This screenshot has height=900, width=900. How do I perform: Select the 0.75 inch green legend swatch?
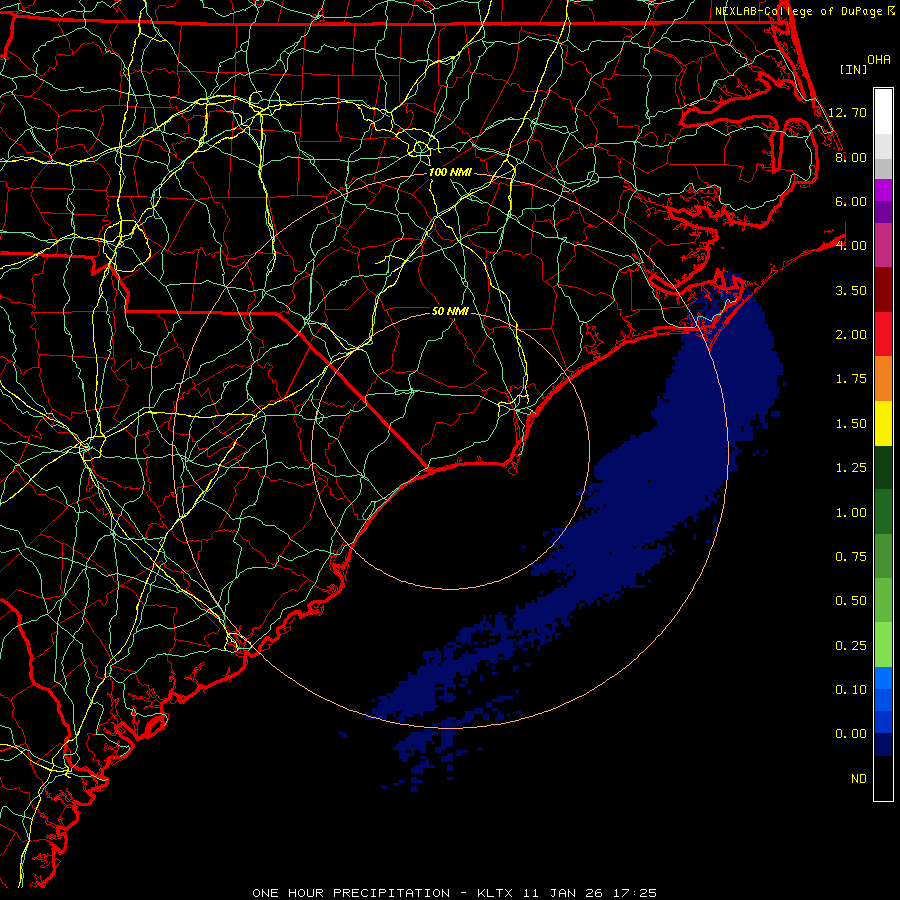point(883,556)
